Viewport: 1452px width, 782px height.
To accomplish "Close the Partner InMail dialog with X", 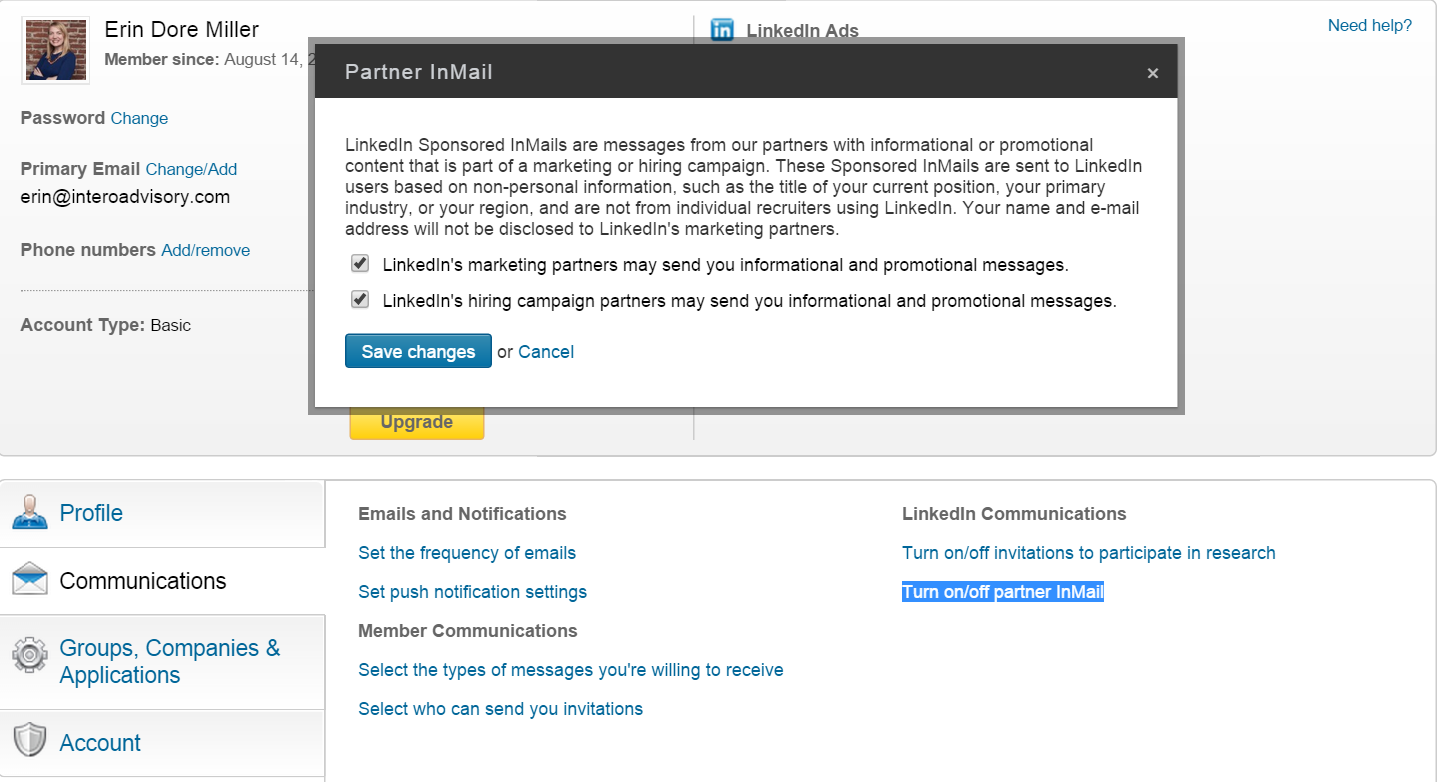I will [1152, 73].
